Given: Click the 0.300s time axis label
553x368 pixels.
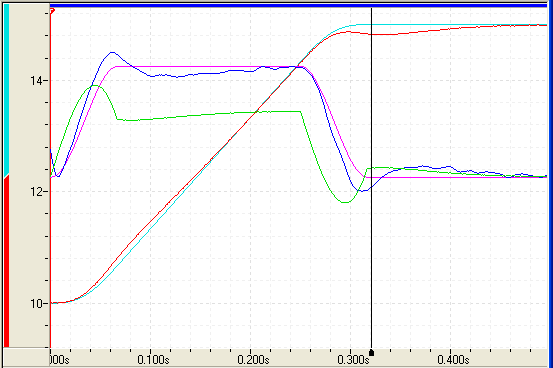Looking at the screenshot, I should (353, 360).
